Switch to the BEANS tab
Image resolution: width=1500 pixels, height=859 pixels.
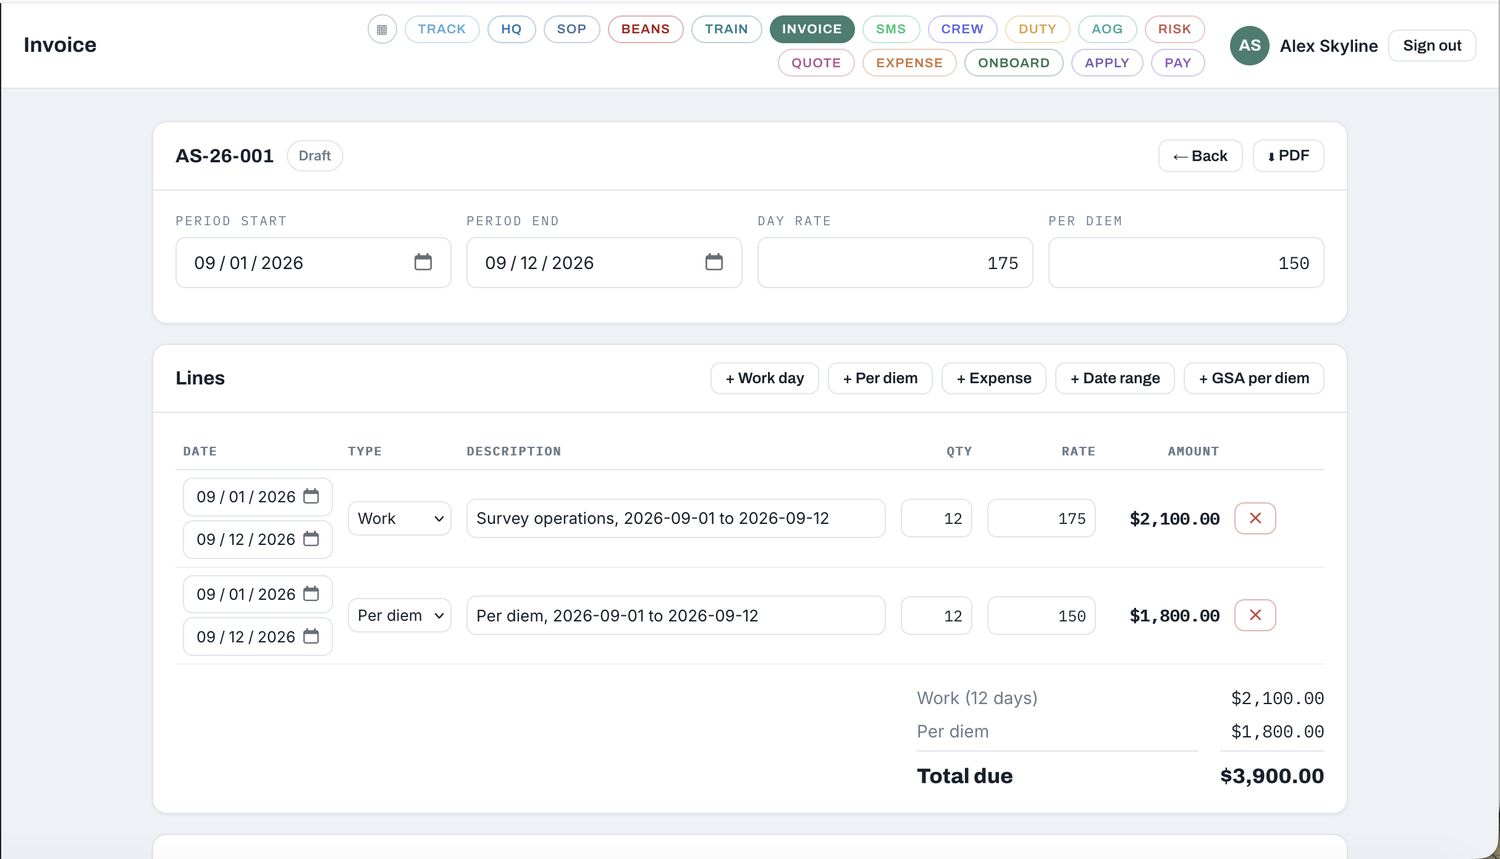(646, 29)
